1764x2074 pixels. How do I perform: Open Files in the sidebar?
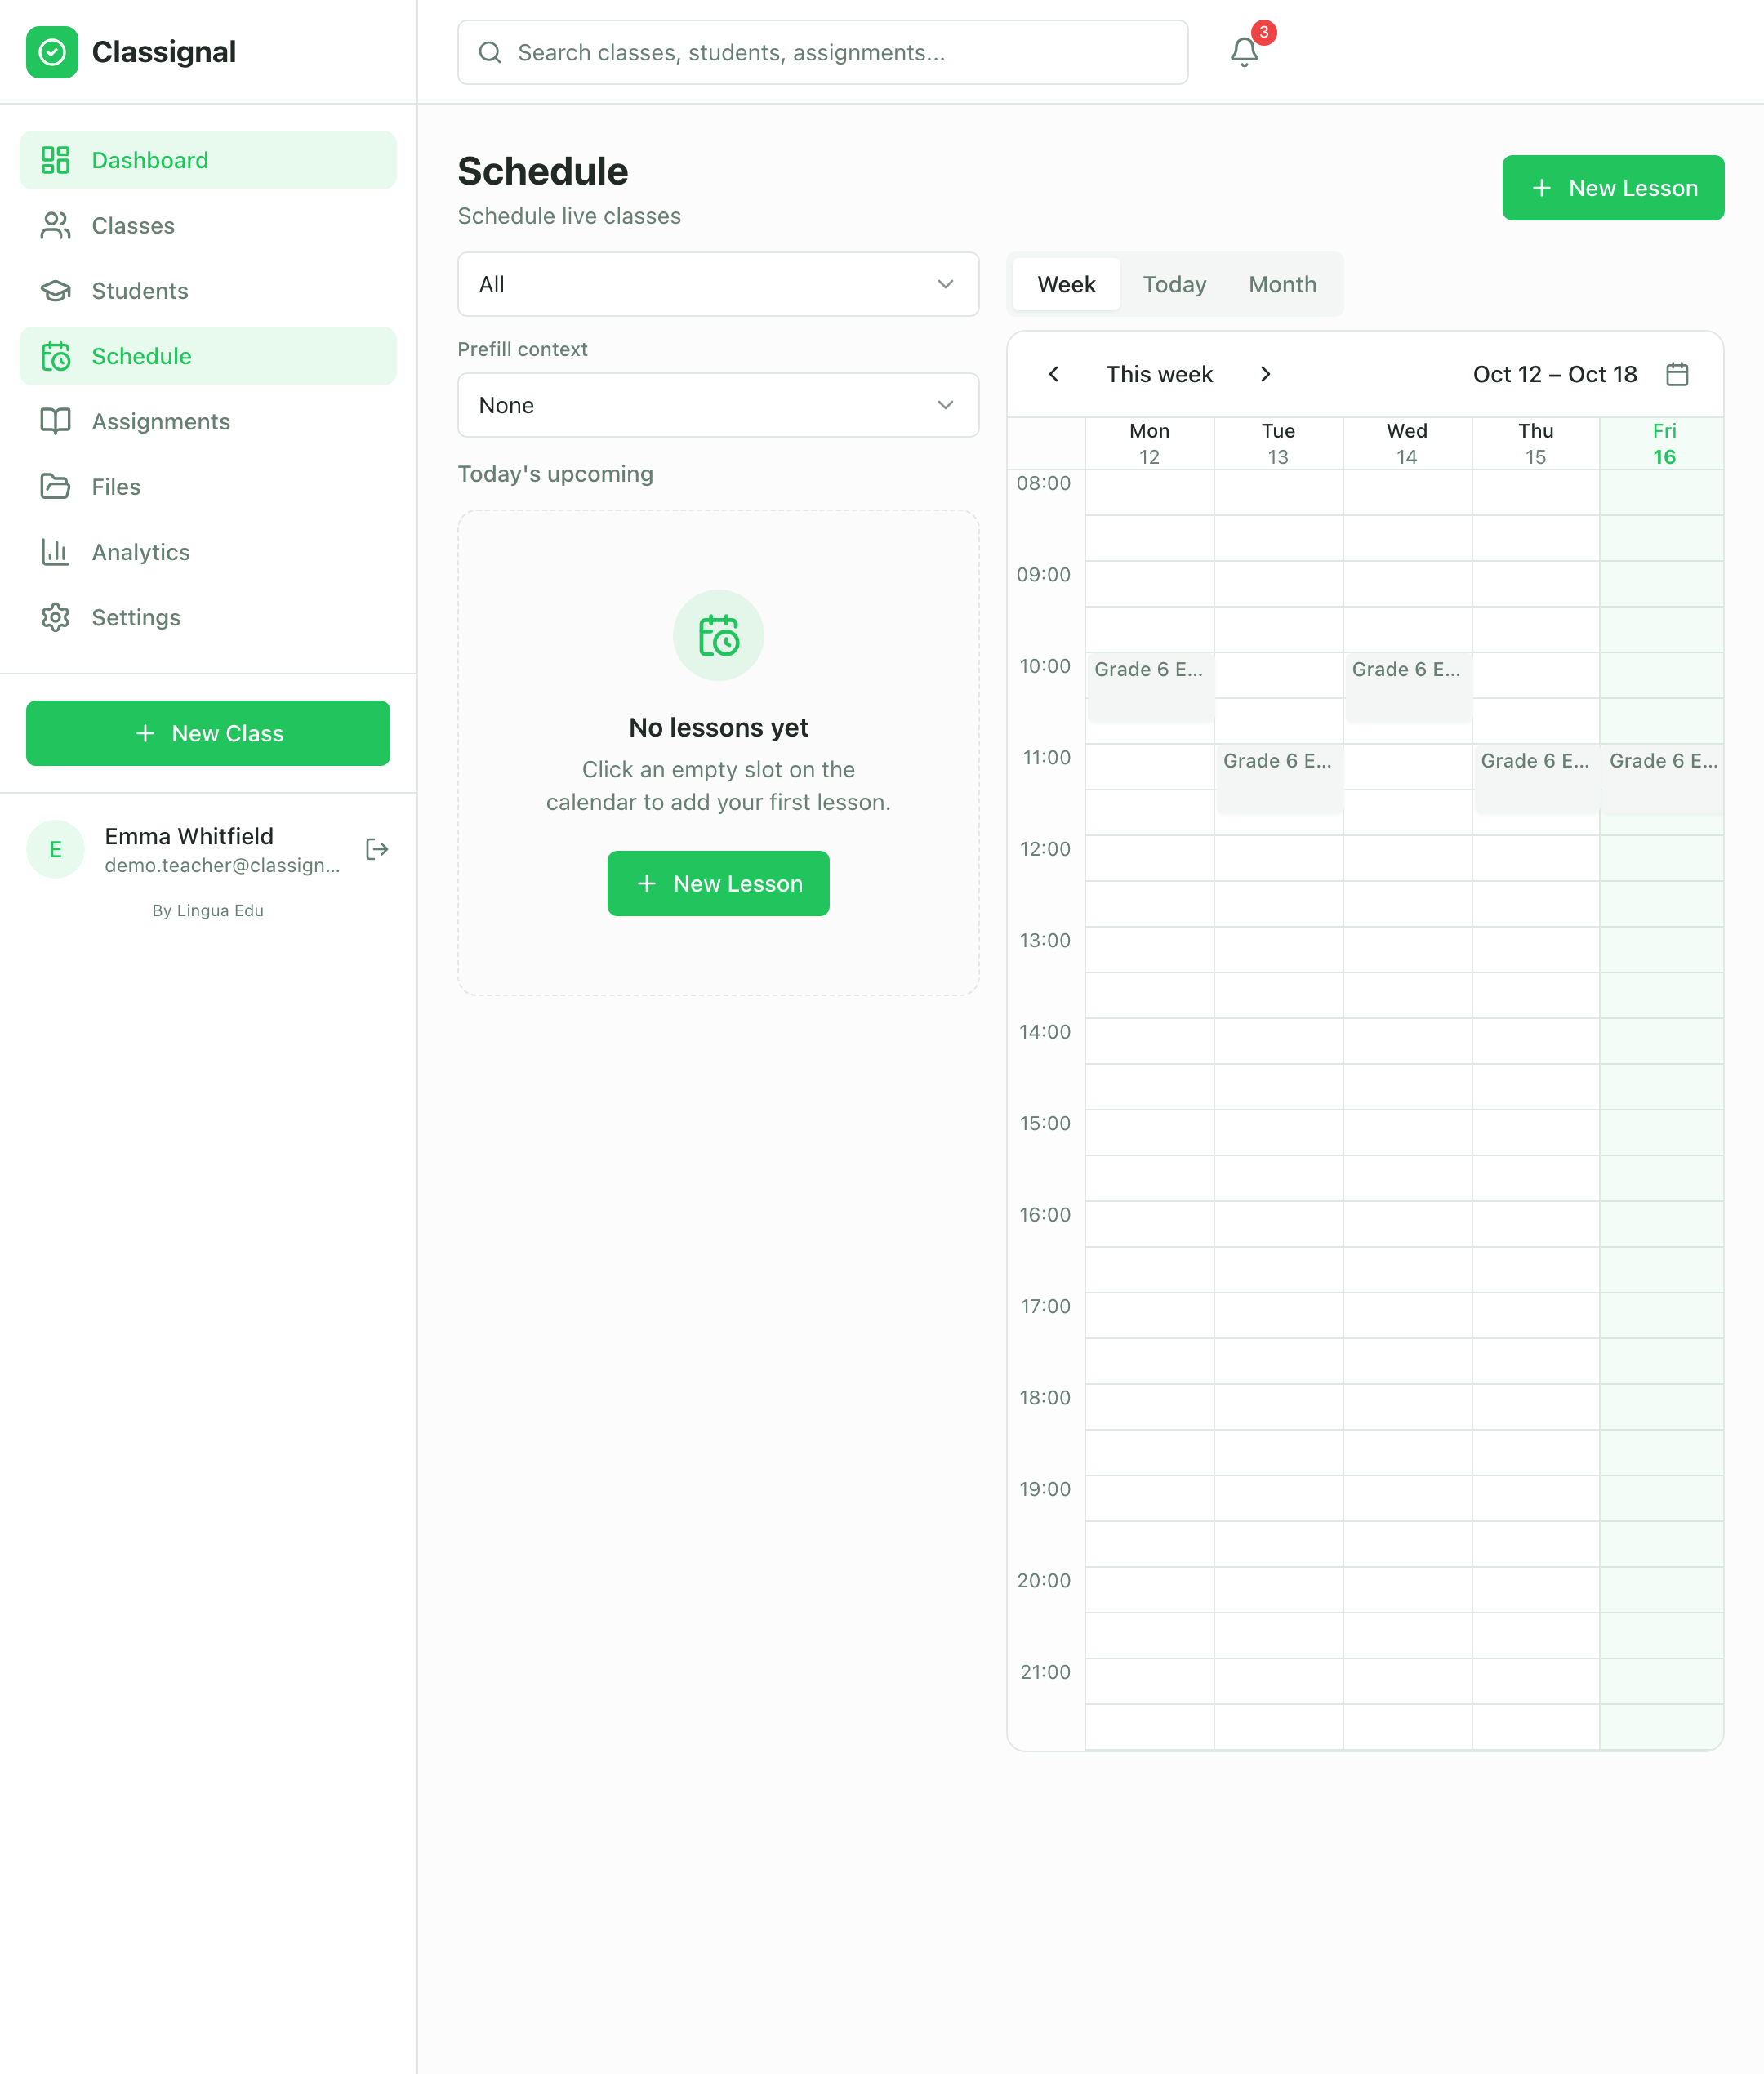tap(208, 487)
